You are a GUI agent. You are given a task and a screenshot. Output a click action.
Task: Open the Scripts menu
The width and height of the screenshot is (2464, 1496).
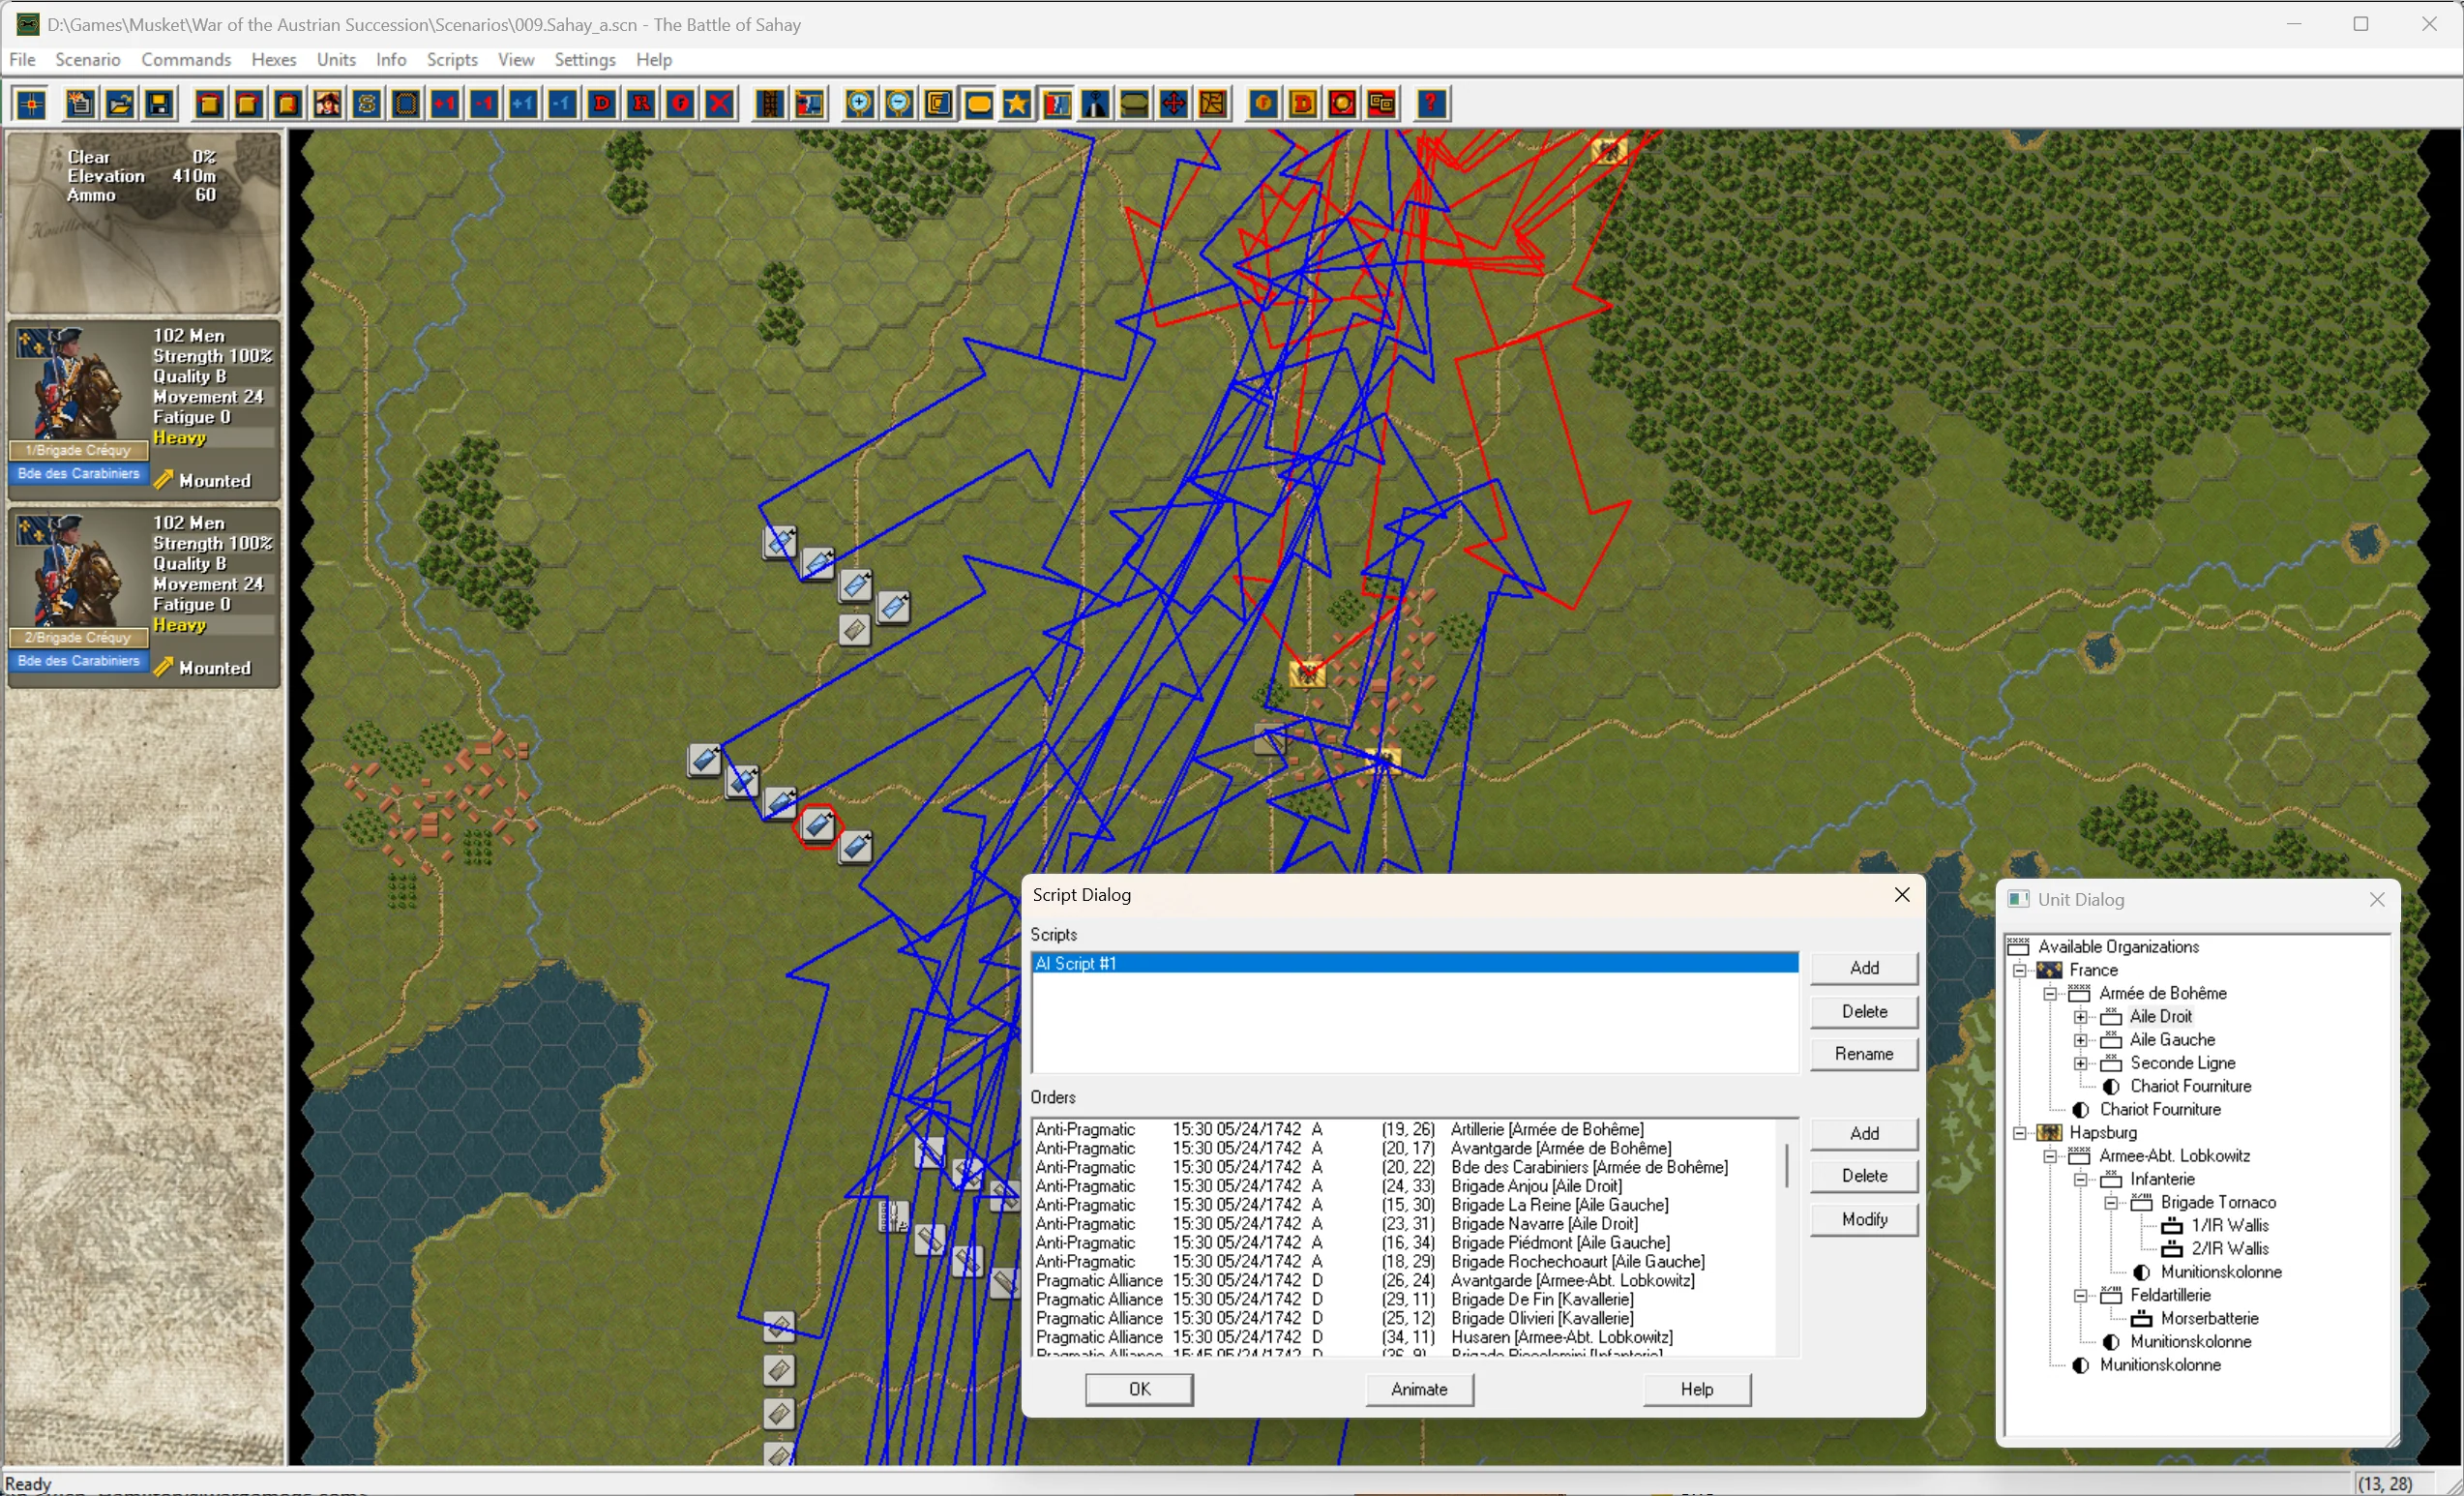point(452,60)
